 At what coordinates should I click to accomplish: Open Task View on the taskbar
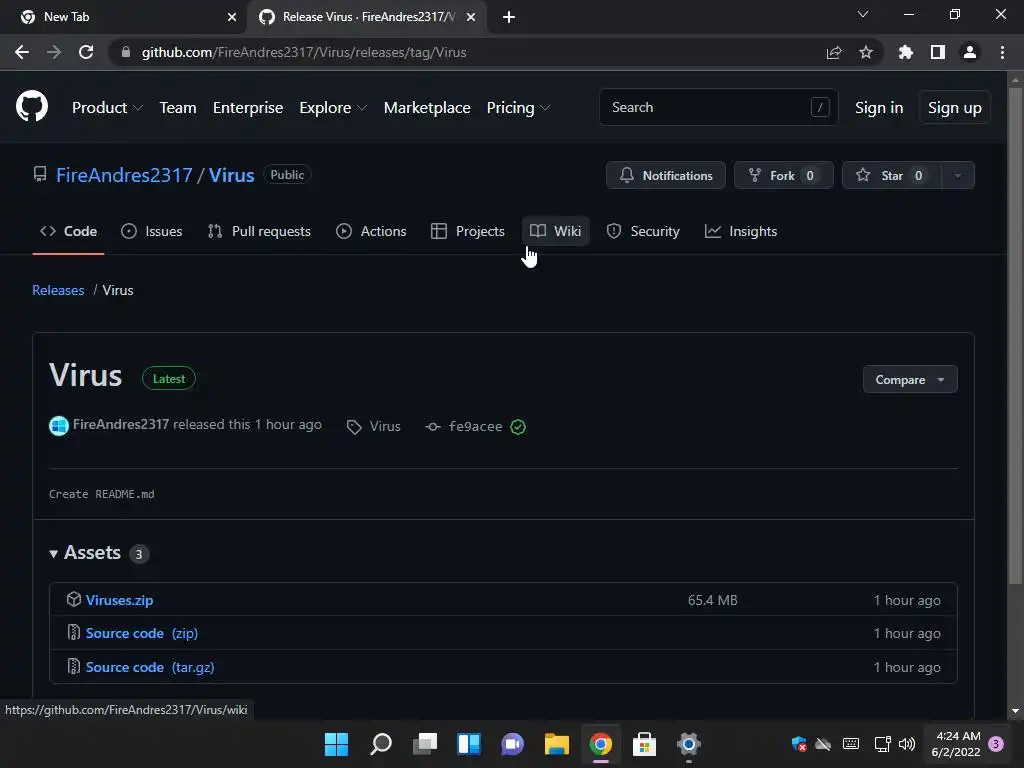click(x=424, y=744)
